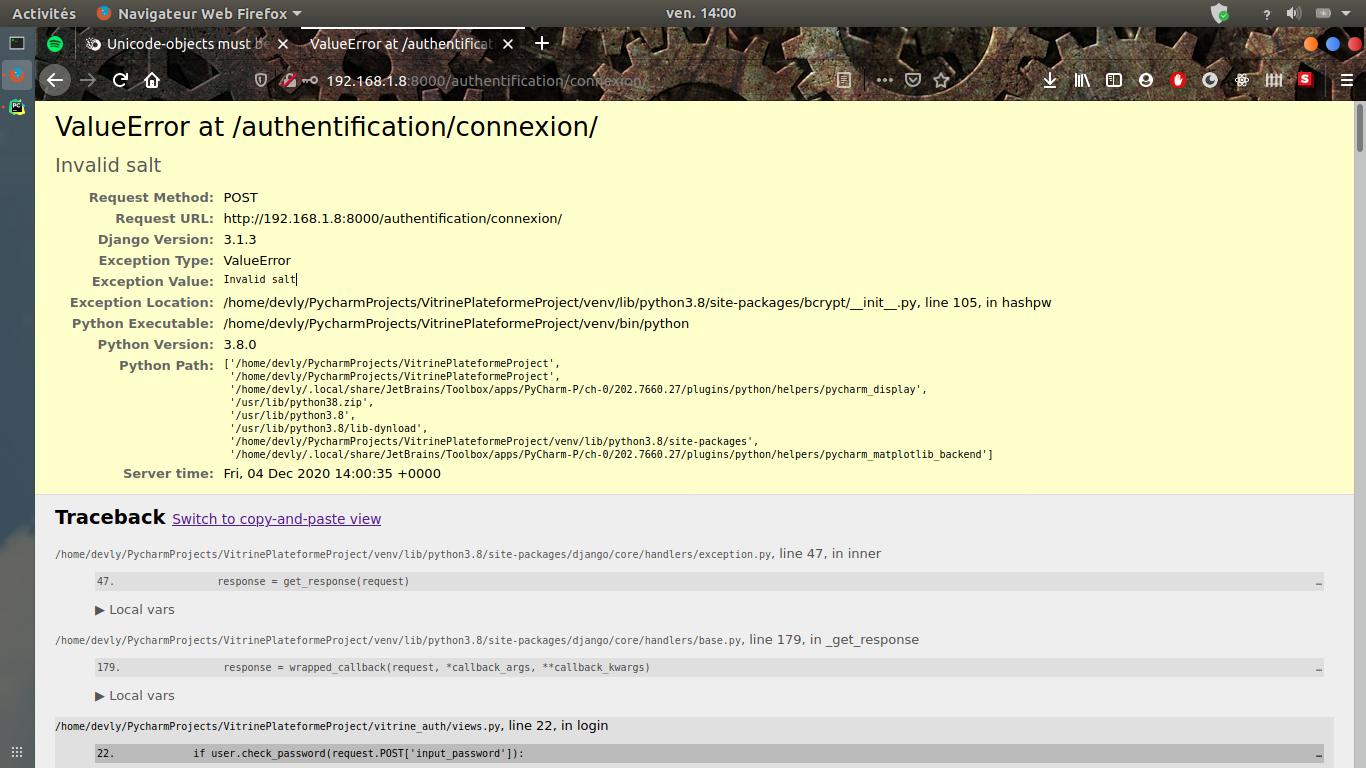Screen dimensions: 1366x768
Task: Open the Firefox account icon
Action: (x=1145, y=80)
